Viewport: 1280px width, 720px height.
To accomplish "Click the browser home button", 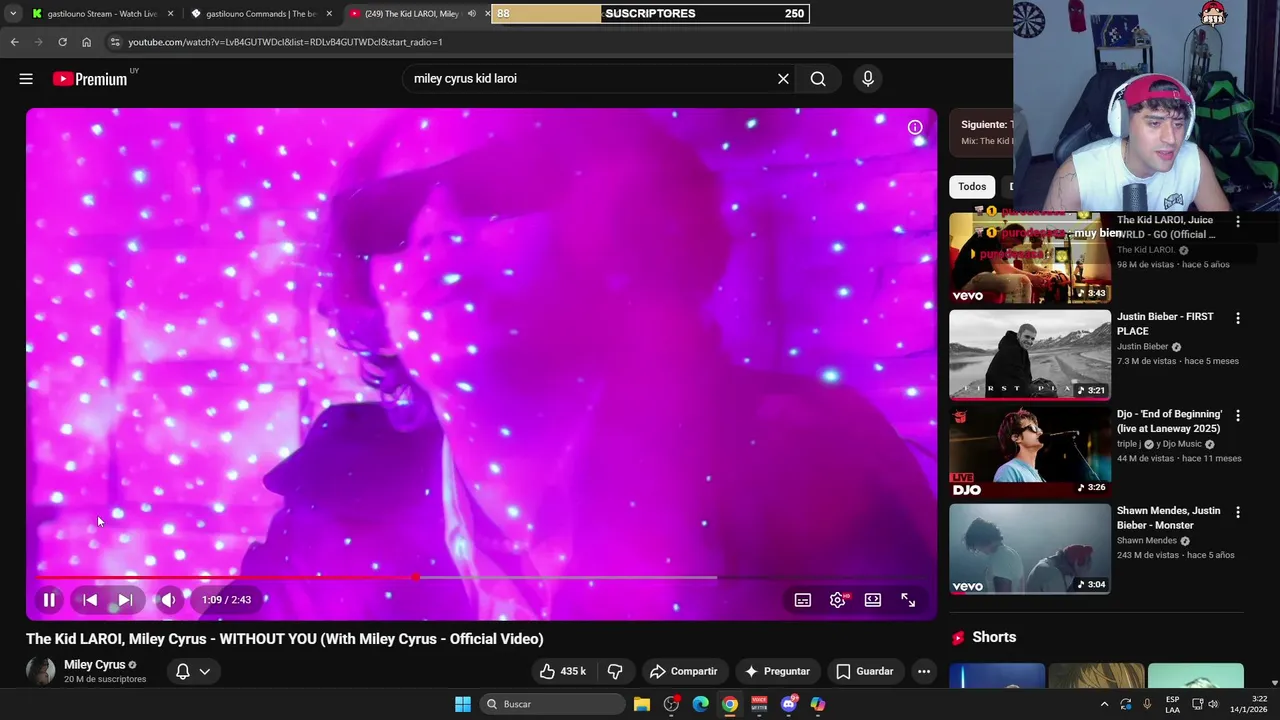I will point(86,42).
